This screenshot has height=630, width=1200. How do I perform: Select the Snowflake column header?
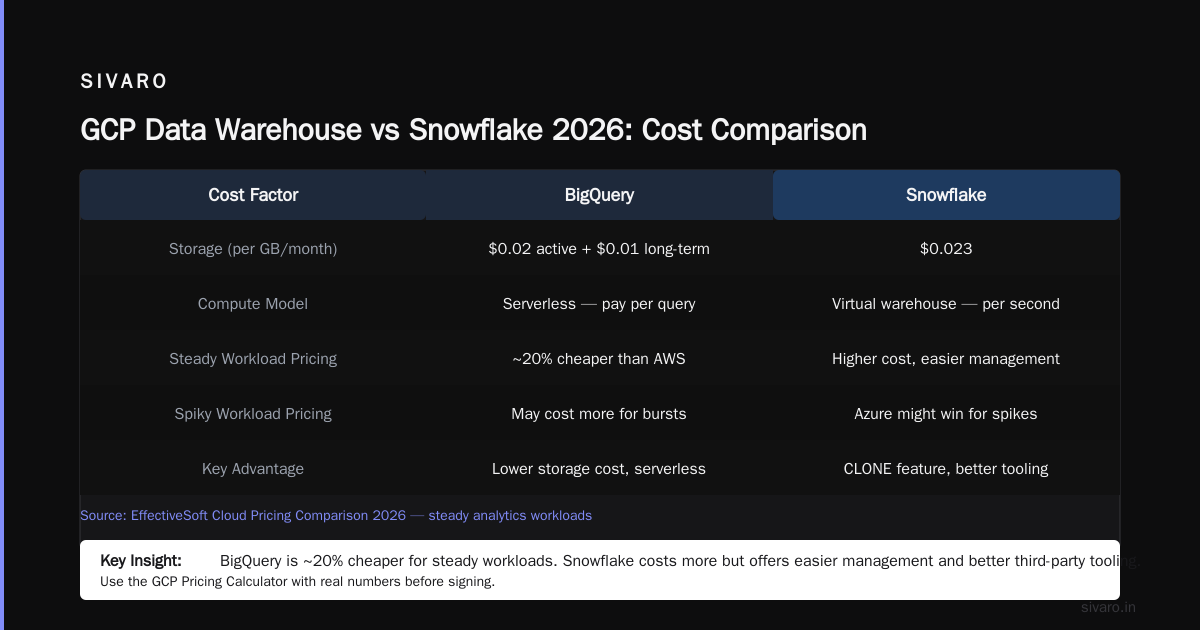[x=946, y=195]
